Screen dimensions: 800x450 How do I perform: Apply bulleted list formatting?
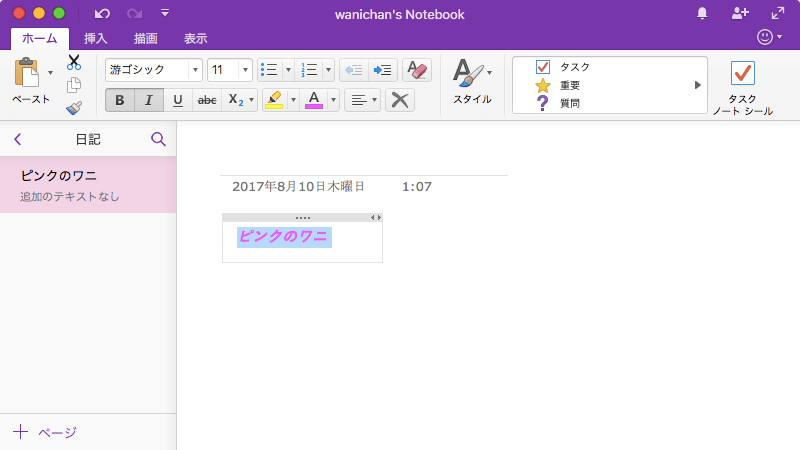pyautogui.click(x=269, y=70)
